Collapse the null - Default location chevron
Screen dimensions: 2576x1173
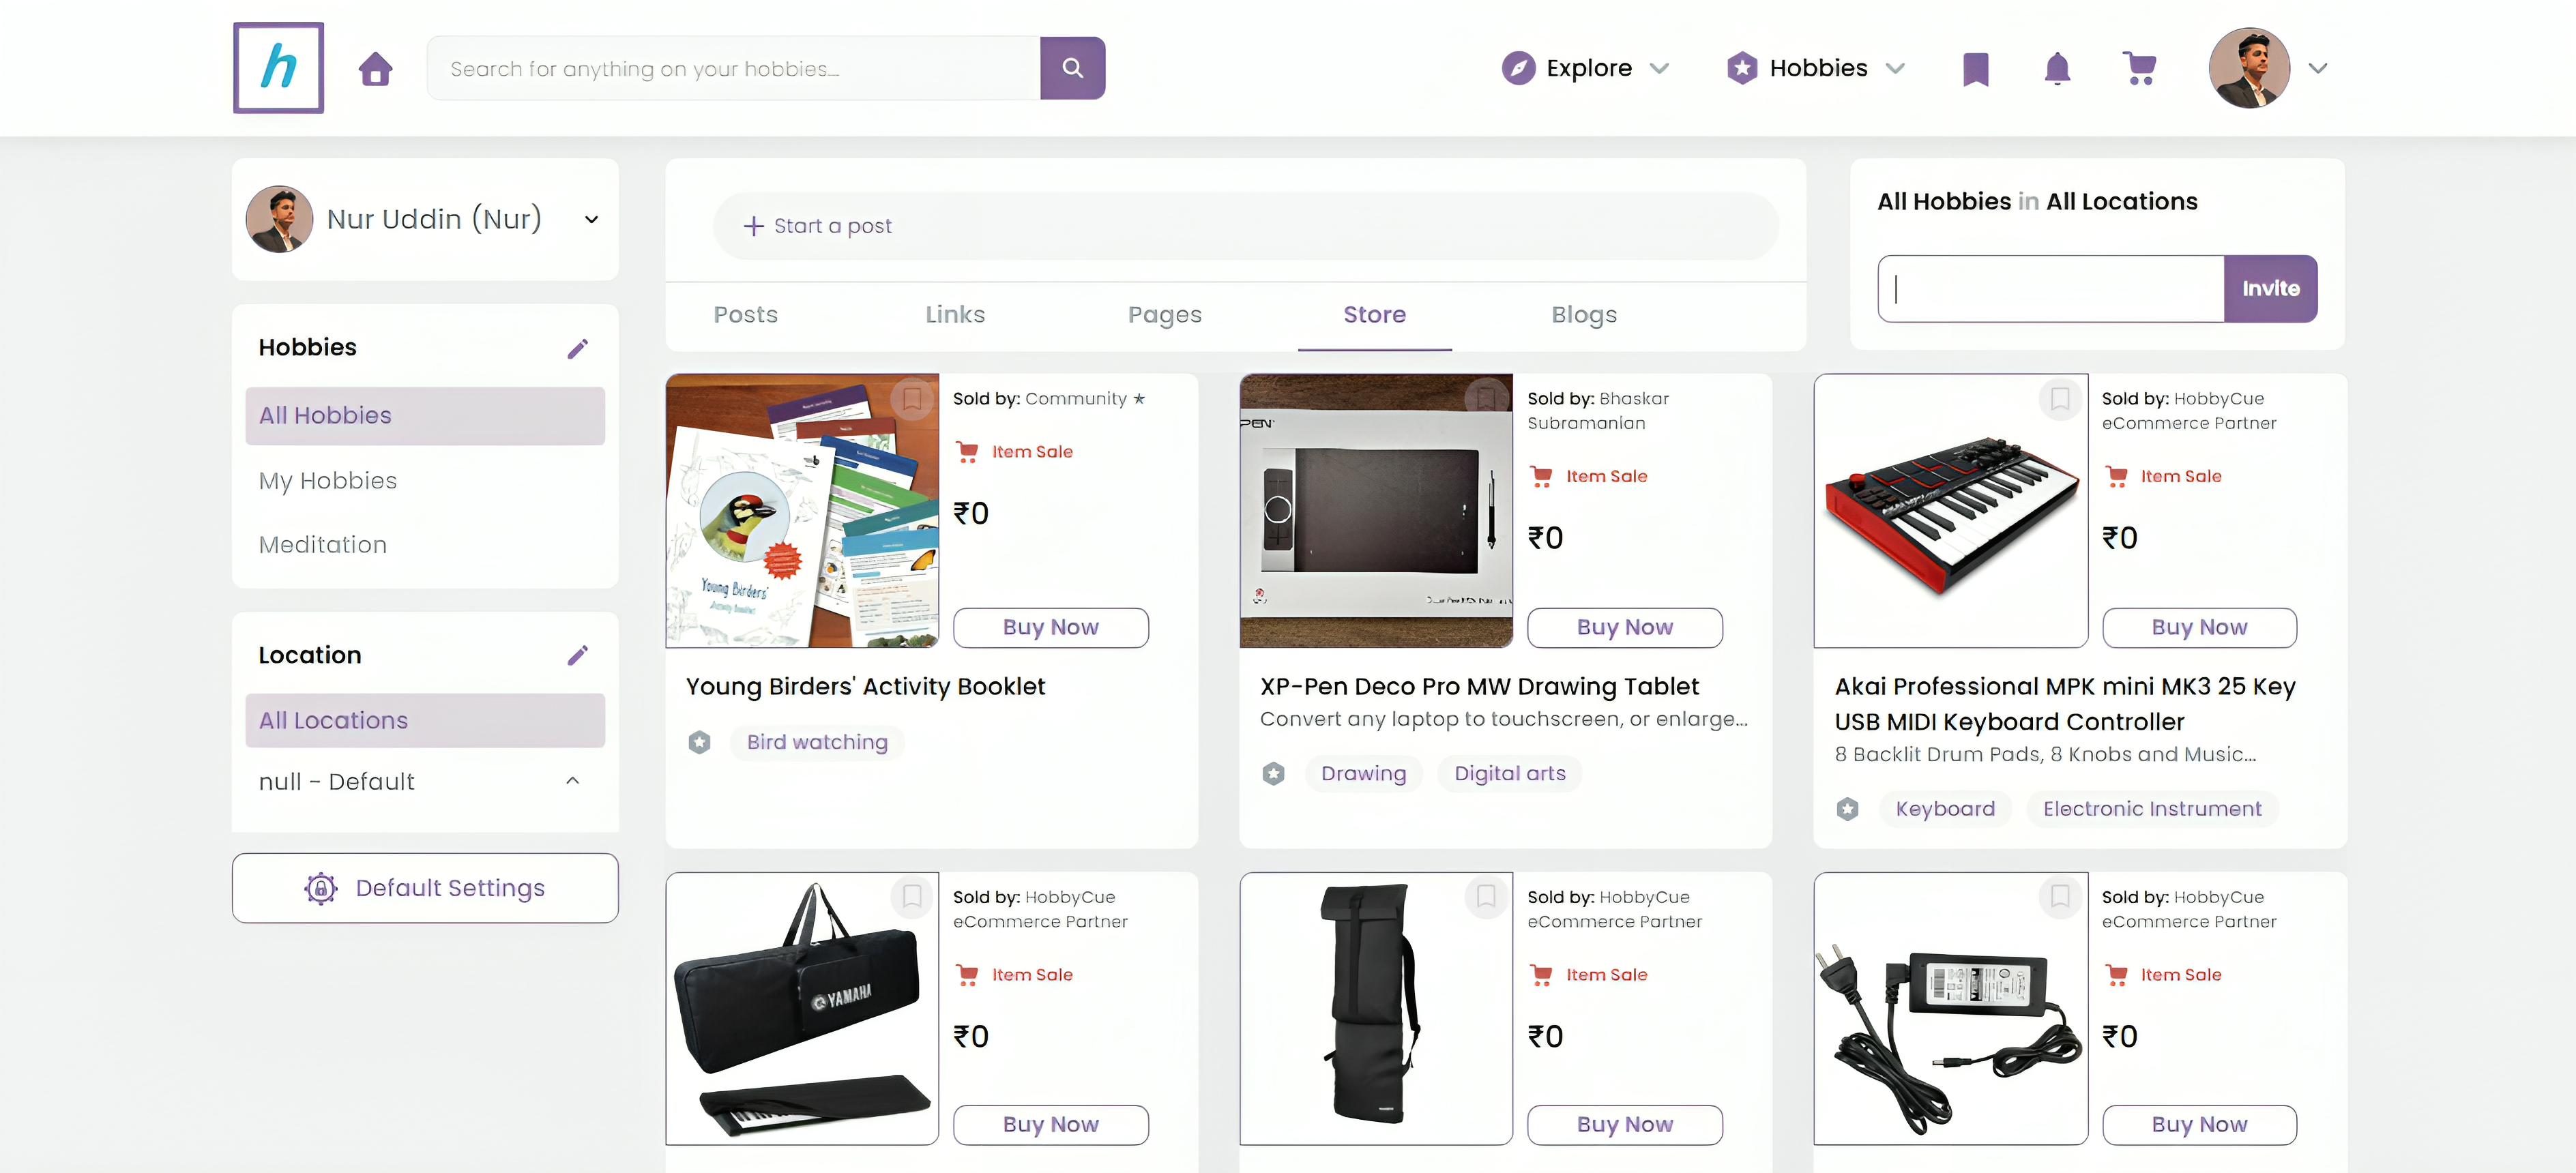pos(573,781)
